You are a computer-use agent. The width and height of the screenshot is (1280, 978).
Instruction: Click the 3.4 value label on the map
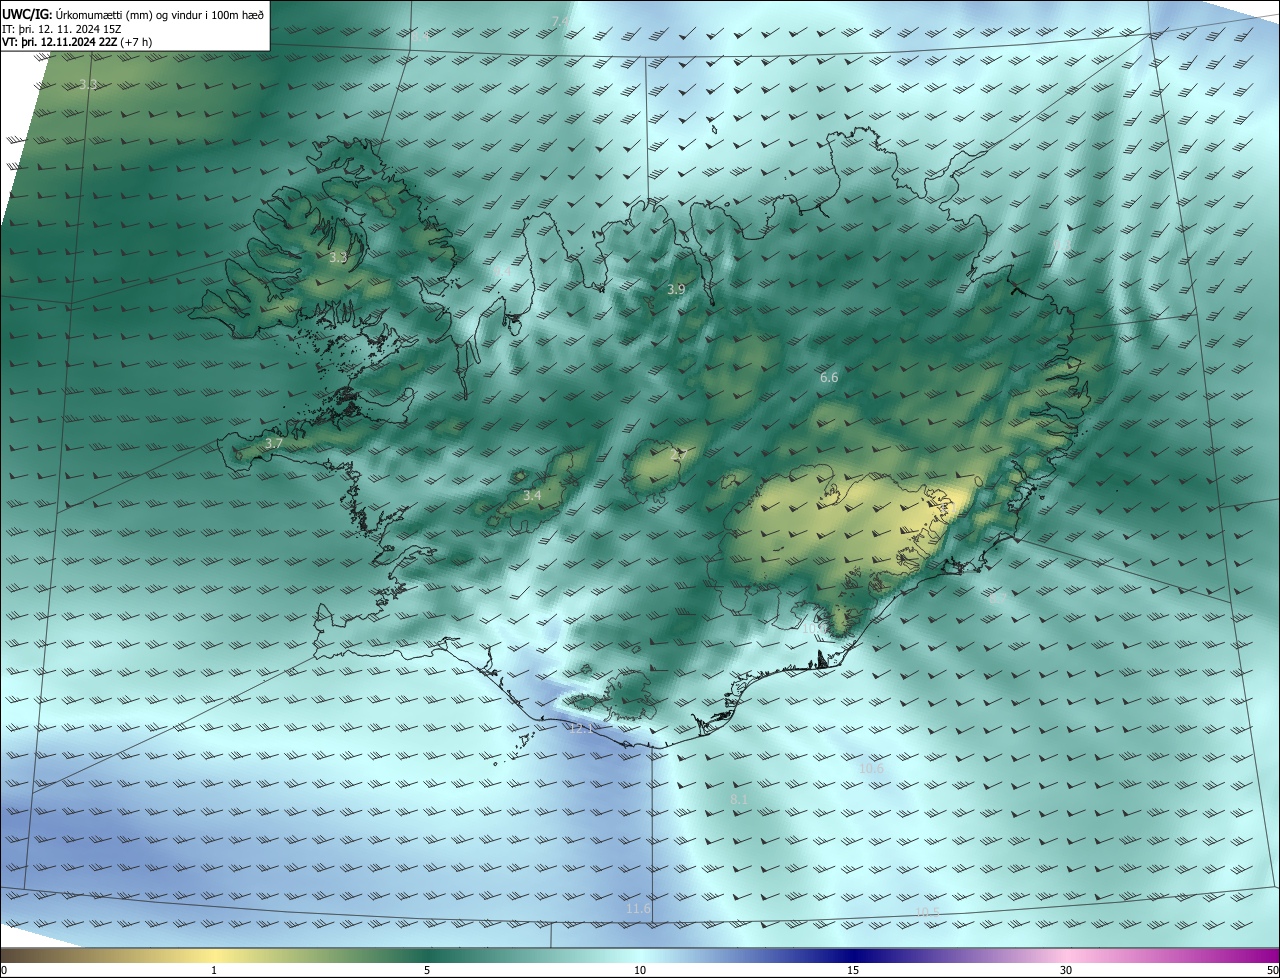(532, 495)
